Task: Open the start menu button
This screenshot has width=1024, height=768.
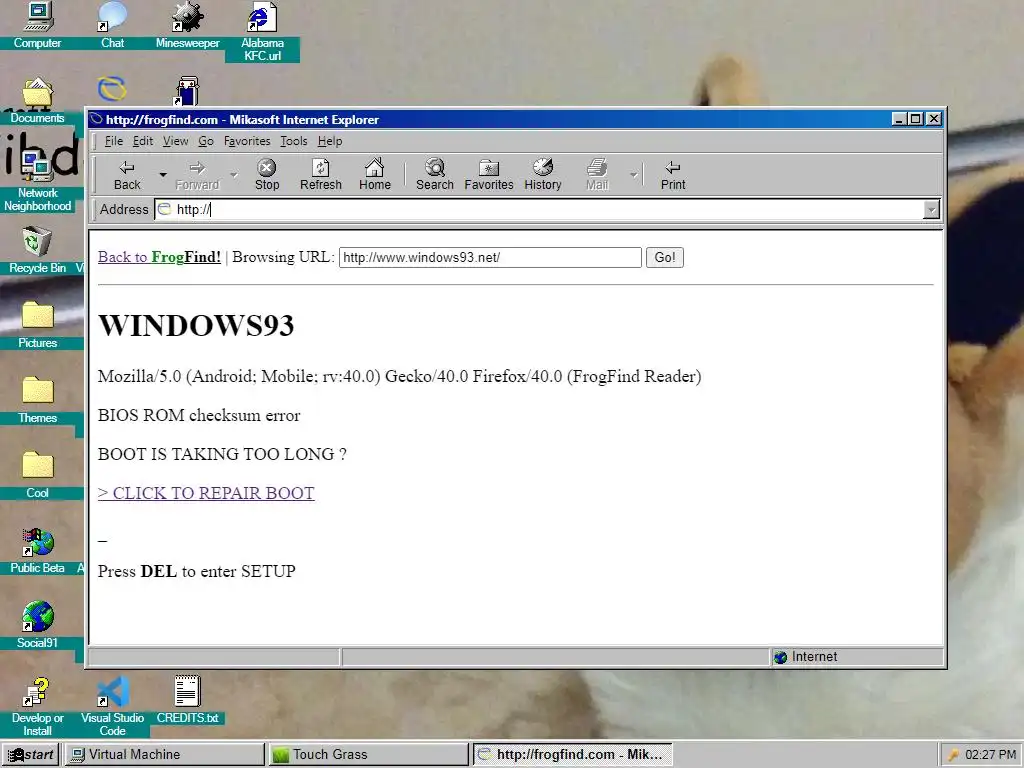Action: point(30,754)
